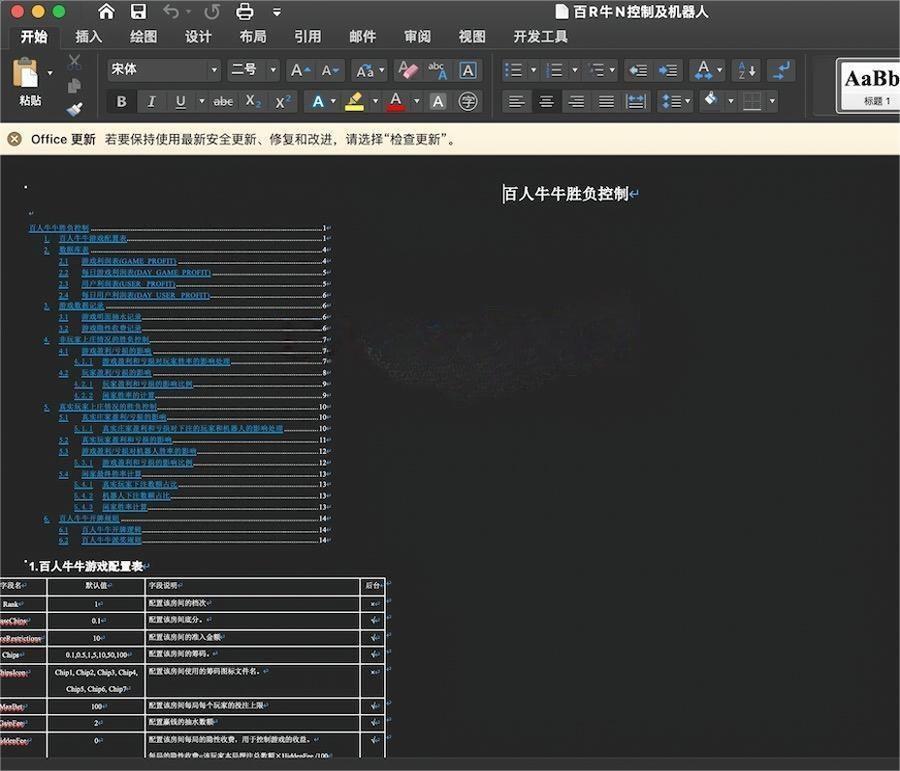The width and height of the screenshot is (900, 771).
Task: Show paragraph marks toggle
Action: tap(782, 71)
